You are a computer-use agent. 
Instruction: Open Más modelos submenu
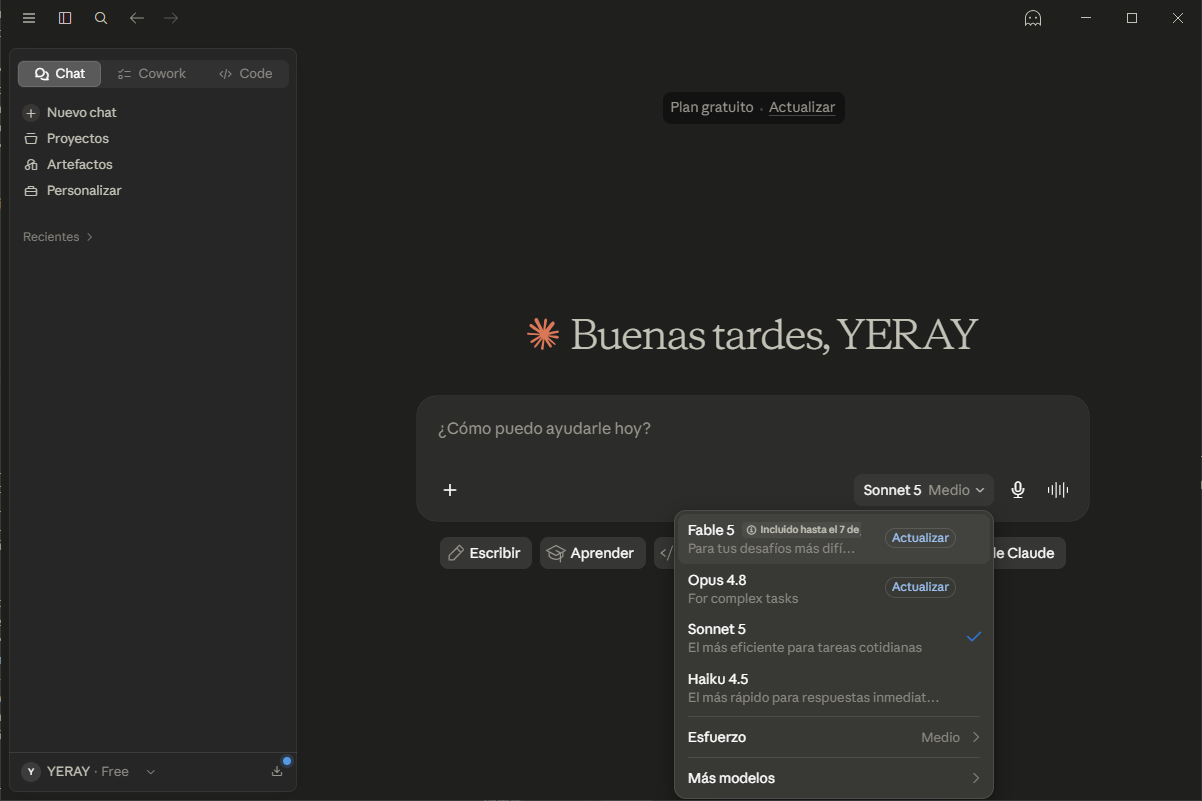click(834, 778)
